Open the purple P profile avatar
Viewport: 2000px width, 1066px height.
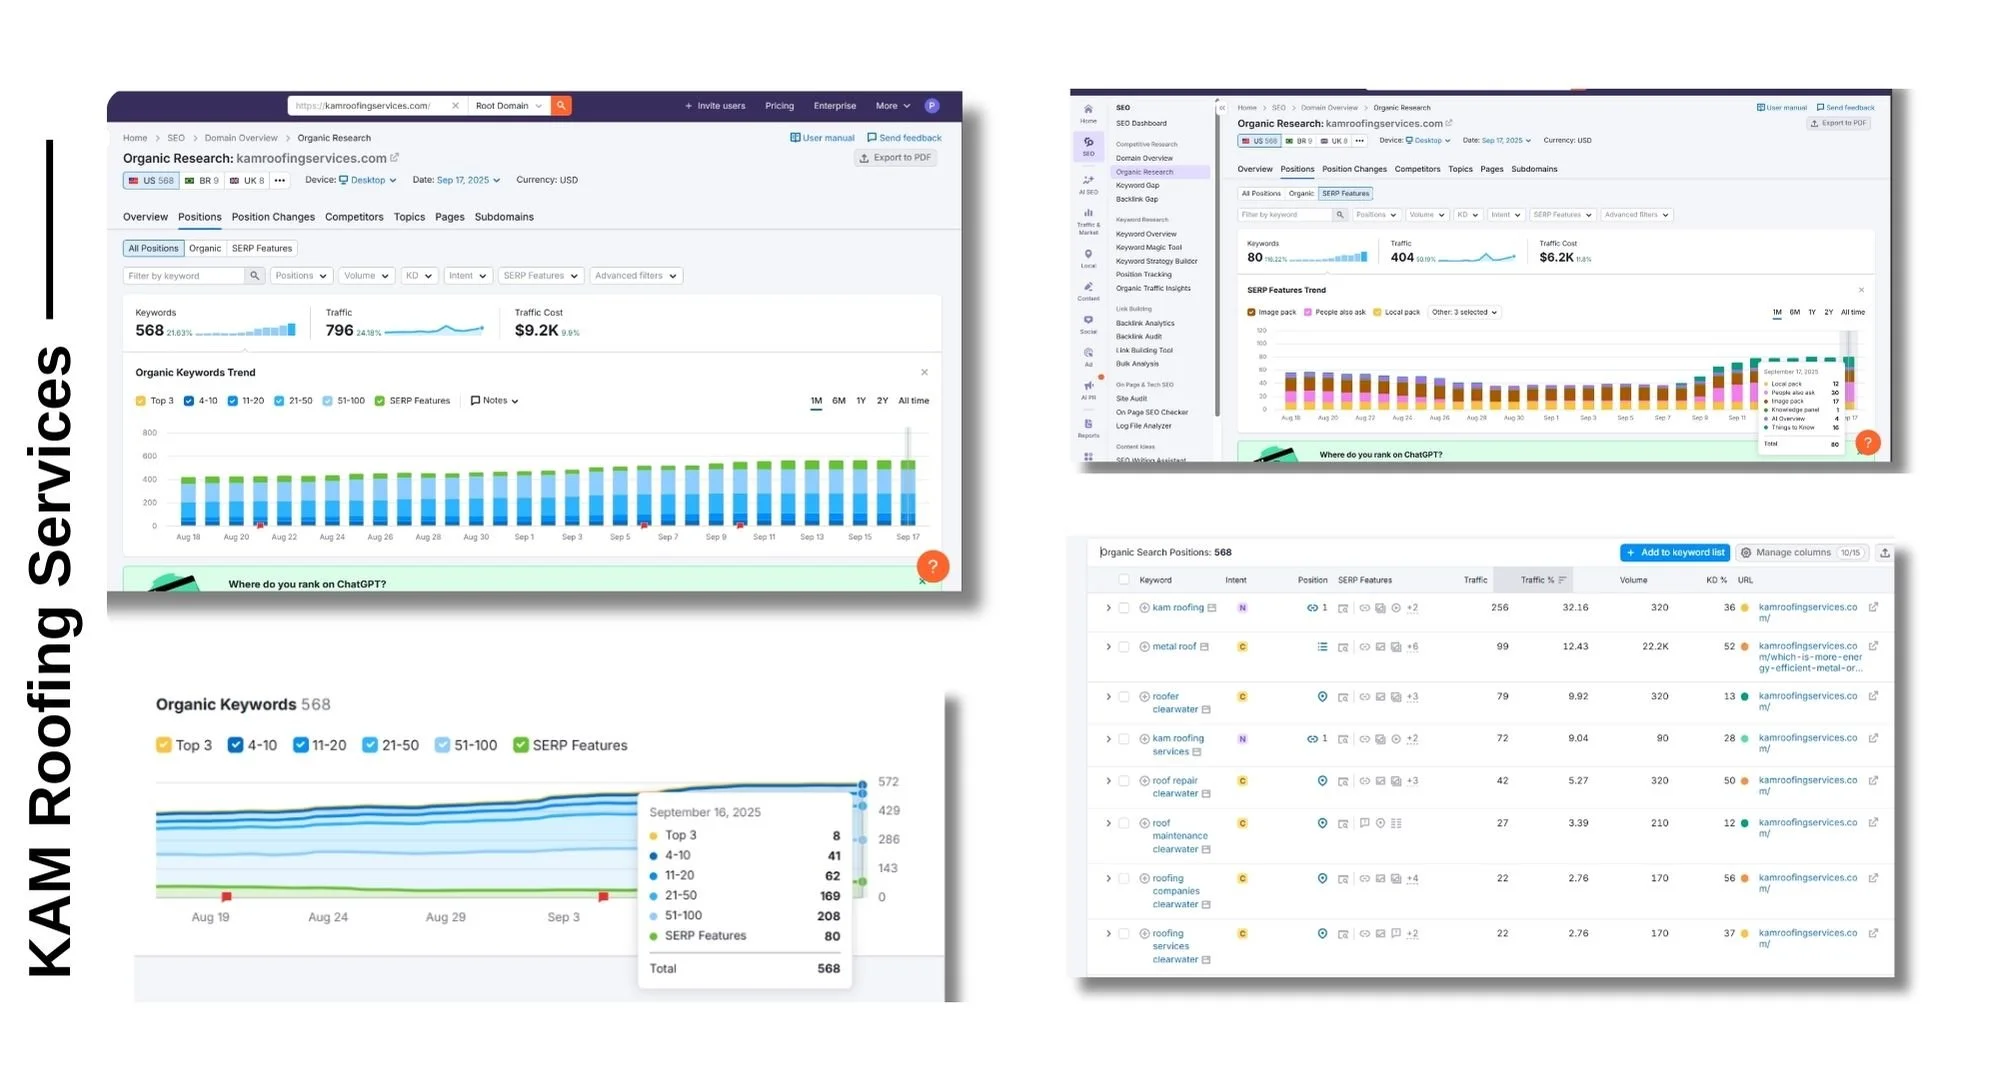932,106
